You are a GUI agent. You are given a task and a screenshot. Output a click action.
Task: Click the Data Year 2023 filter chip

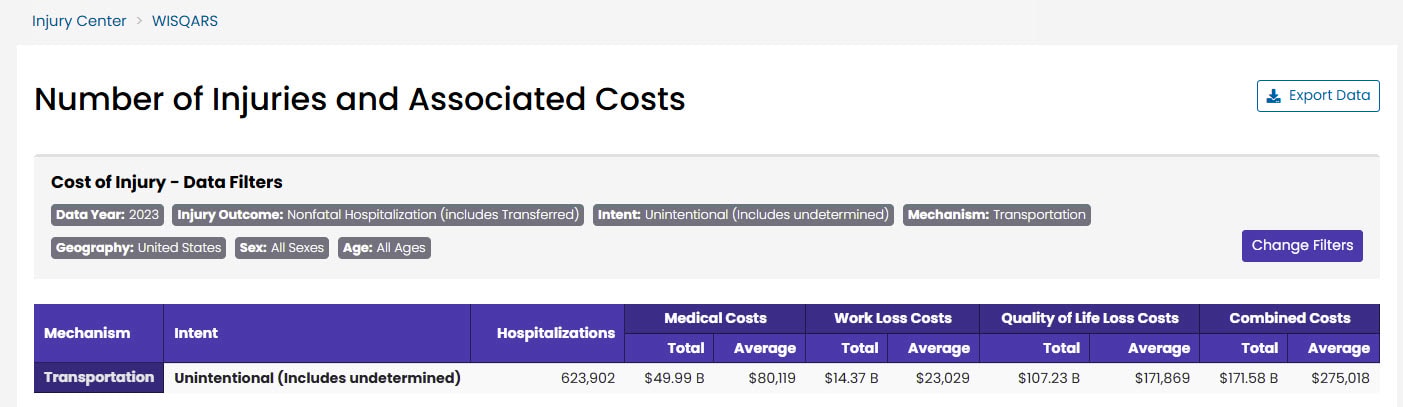coord(108,215)
